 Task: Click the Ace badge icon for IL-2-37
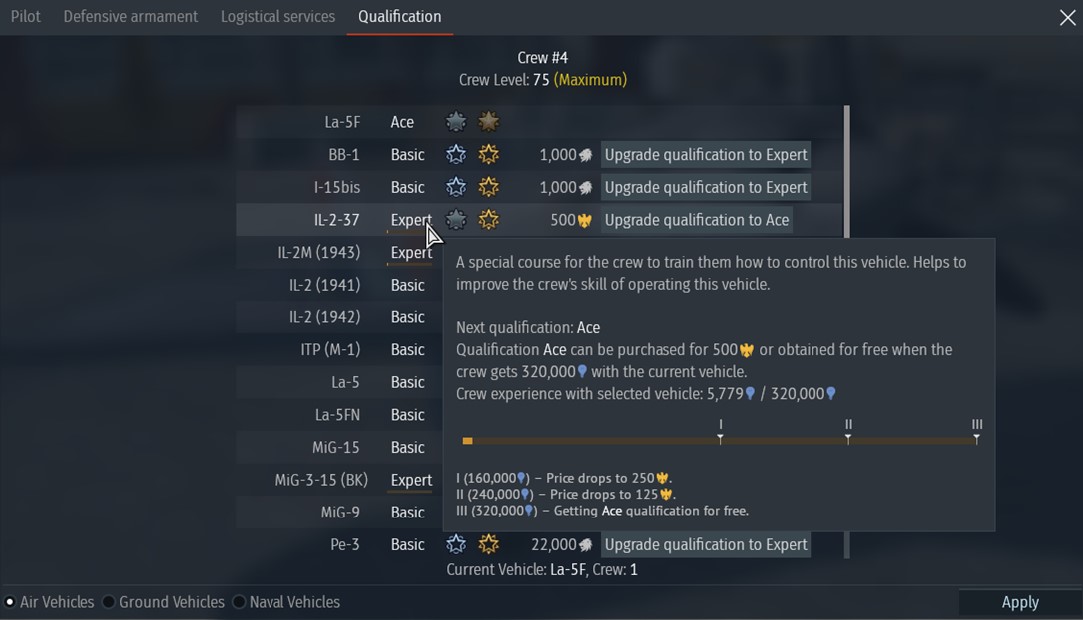pos(489,220)
